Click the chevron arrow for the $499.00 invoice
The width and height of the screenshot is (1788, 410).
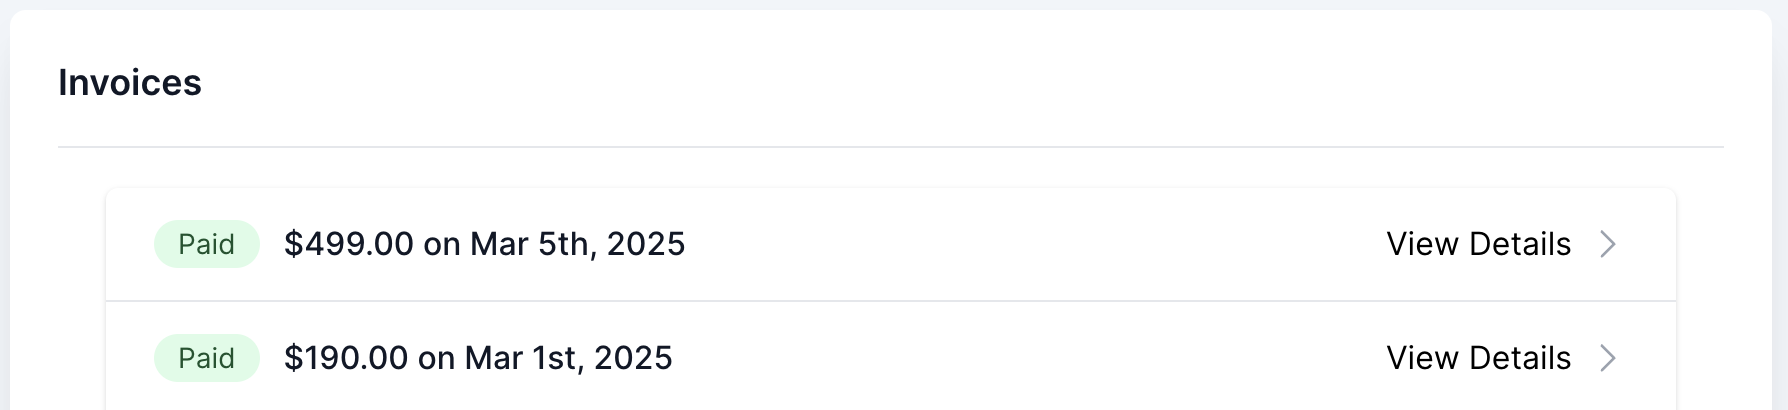1608,244
